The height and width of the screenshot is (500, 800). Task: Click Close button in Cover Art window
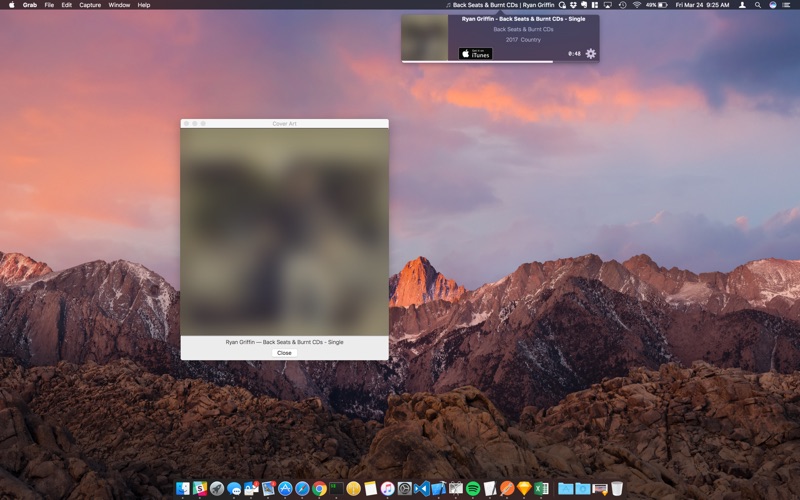tap(284, 353)
